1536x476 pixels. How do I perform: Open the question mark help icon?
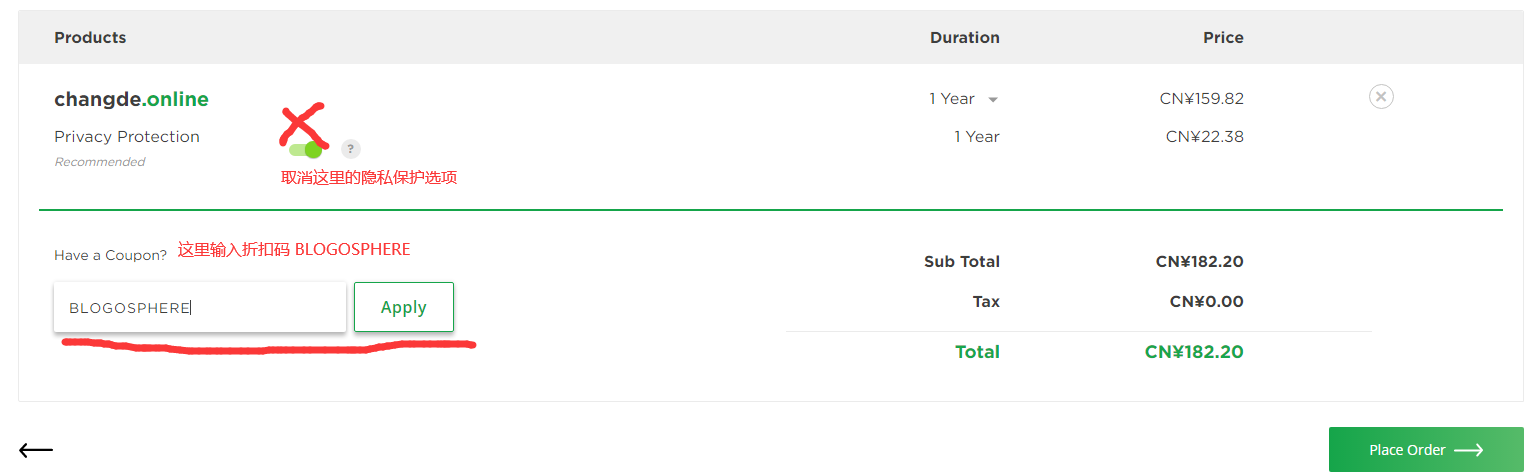(350, 149)
